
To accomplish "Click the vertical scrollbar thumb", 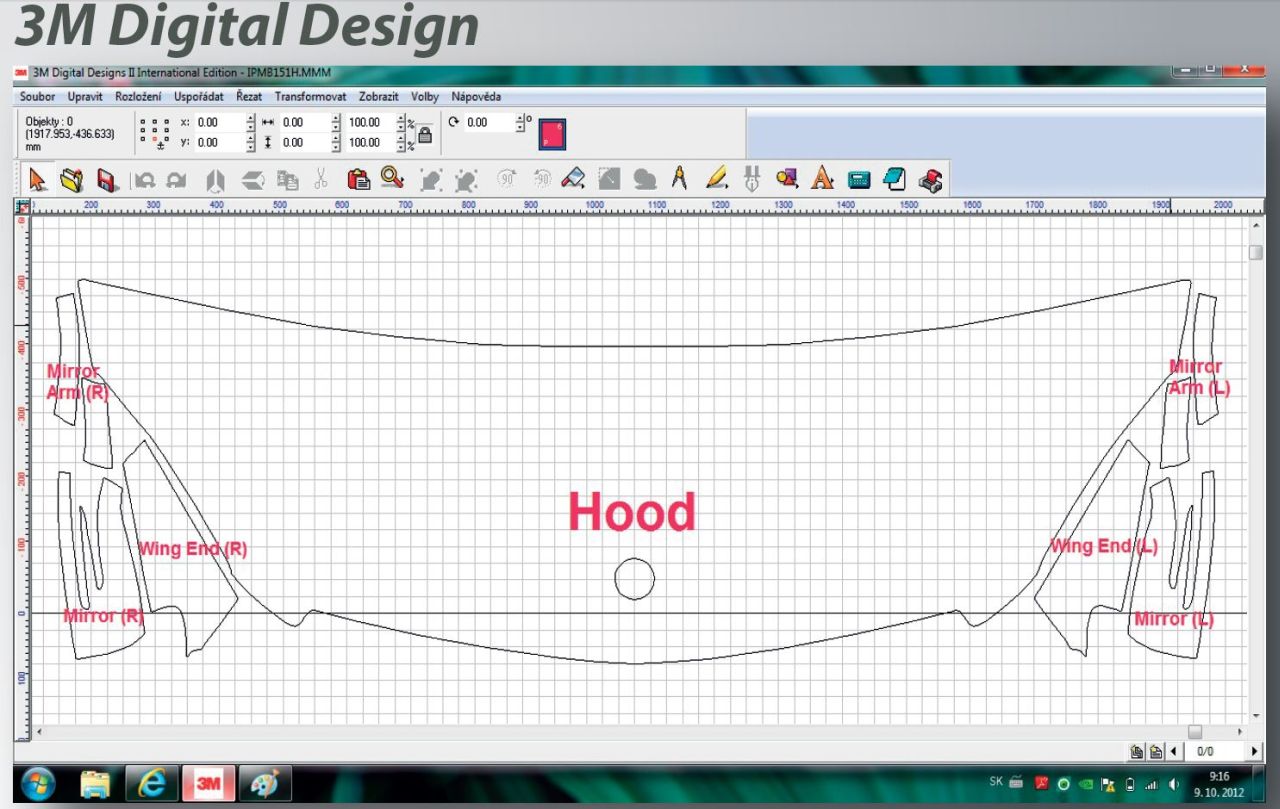I will 1256,252.
